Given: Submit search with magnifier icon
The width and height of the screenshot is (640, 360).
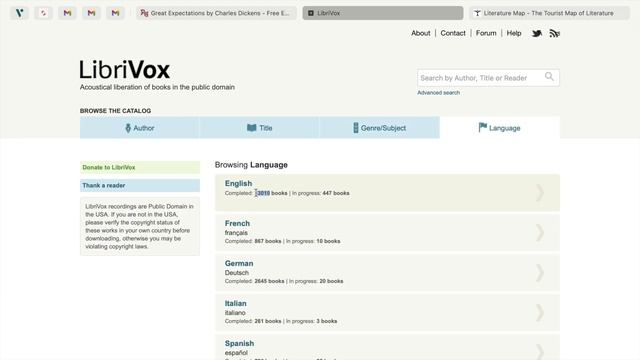Looking at the screenshot, I should [x=549, y=76].
